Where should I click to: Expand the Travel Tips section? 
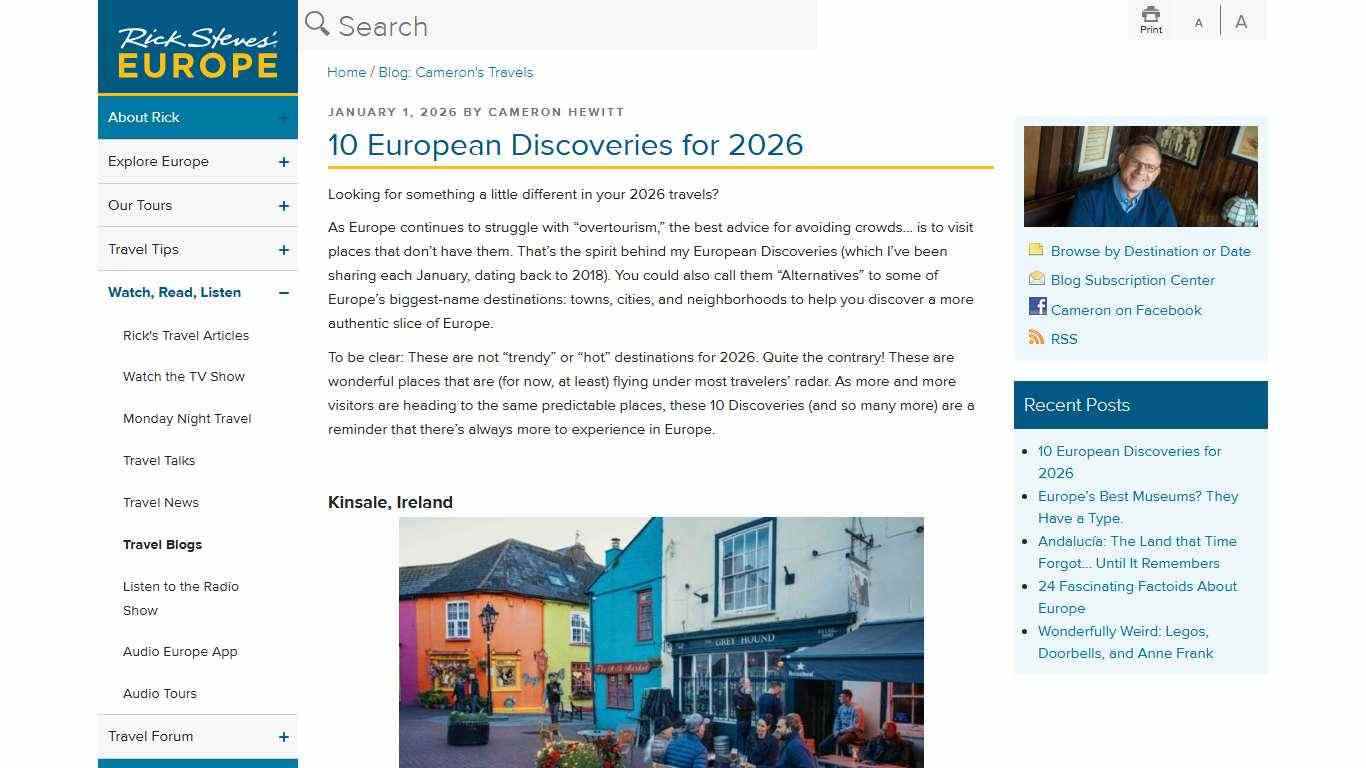[283, 249]
